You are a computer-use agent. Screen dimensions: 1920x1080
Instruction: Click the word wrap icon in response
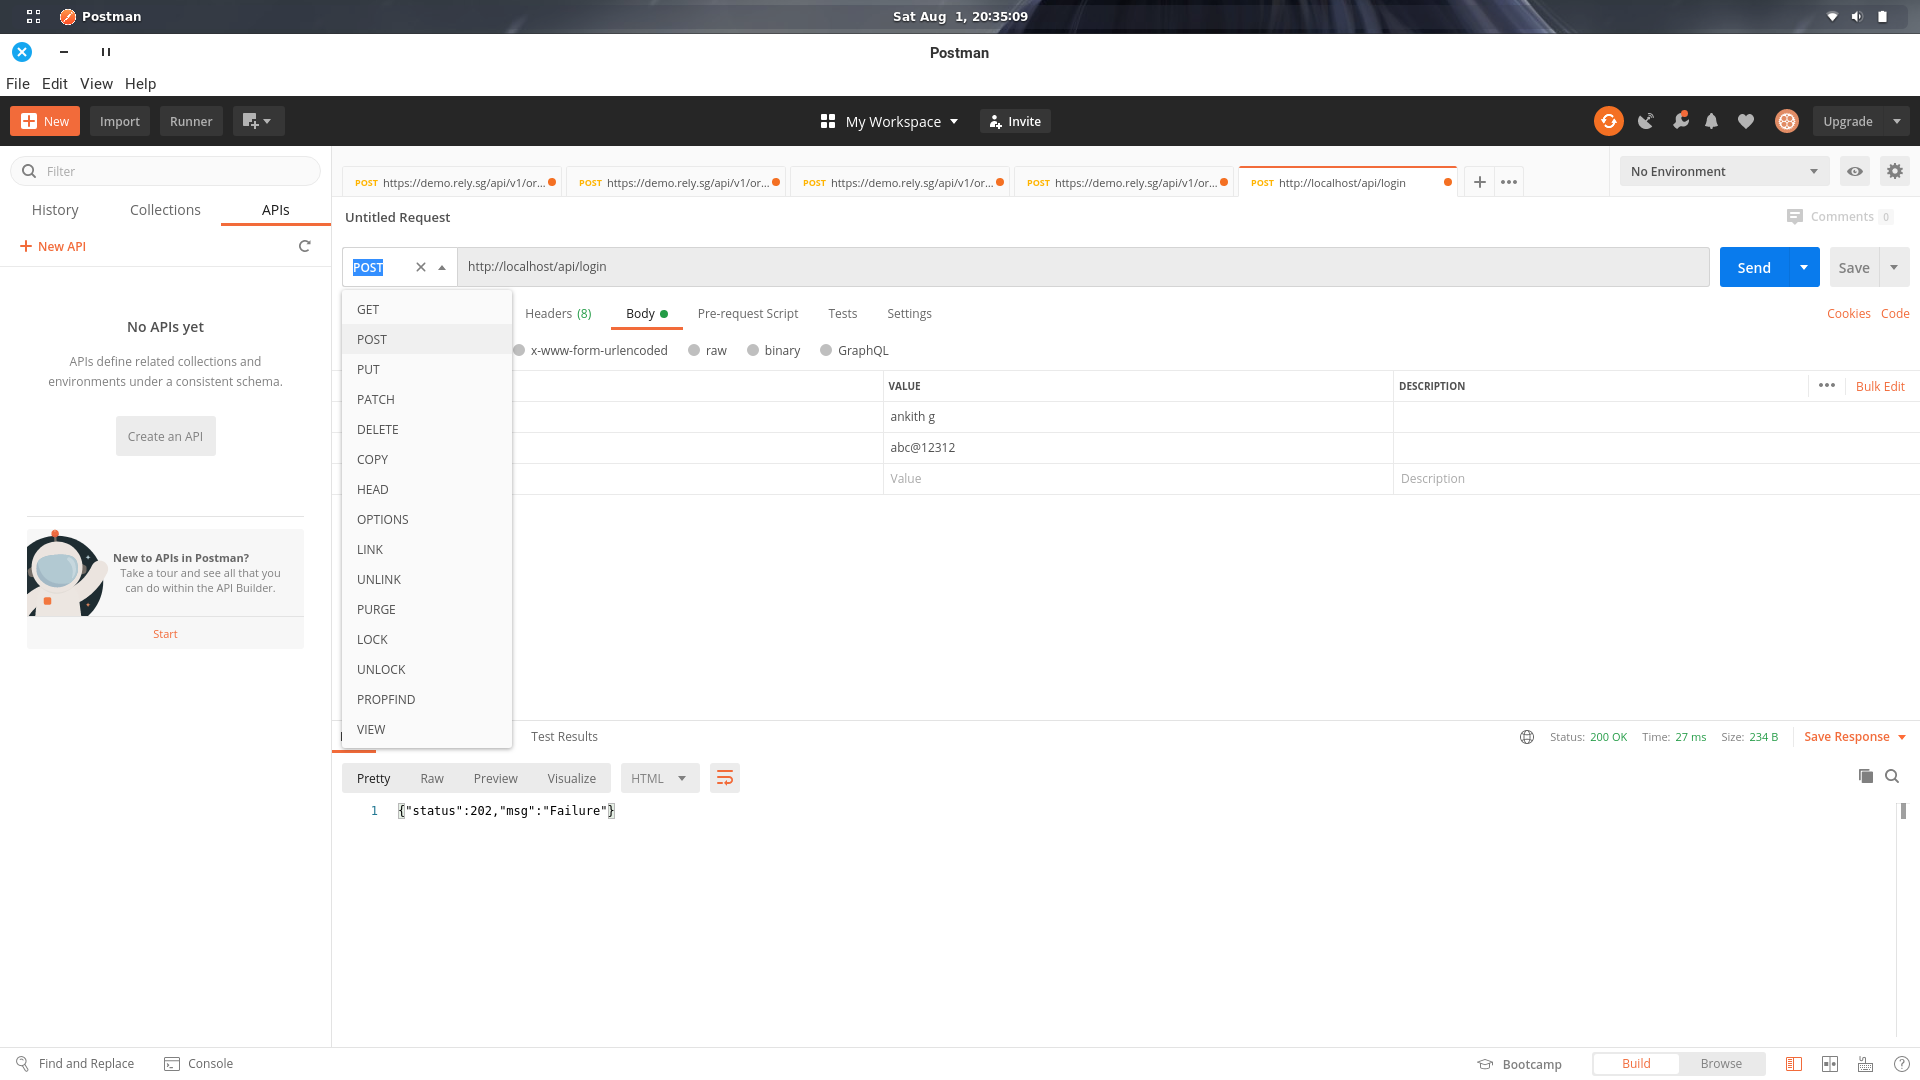[725, 778]
